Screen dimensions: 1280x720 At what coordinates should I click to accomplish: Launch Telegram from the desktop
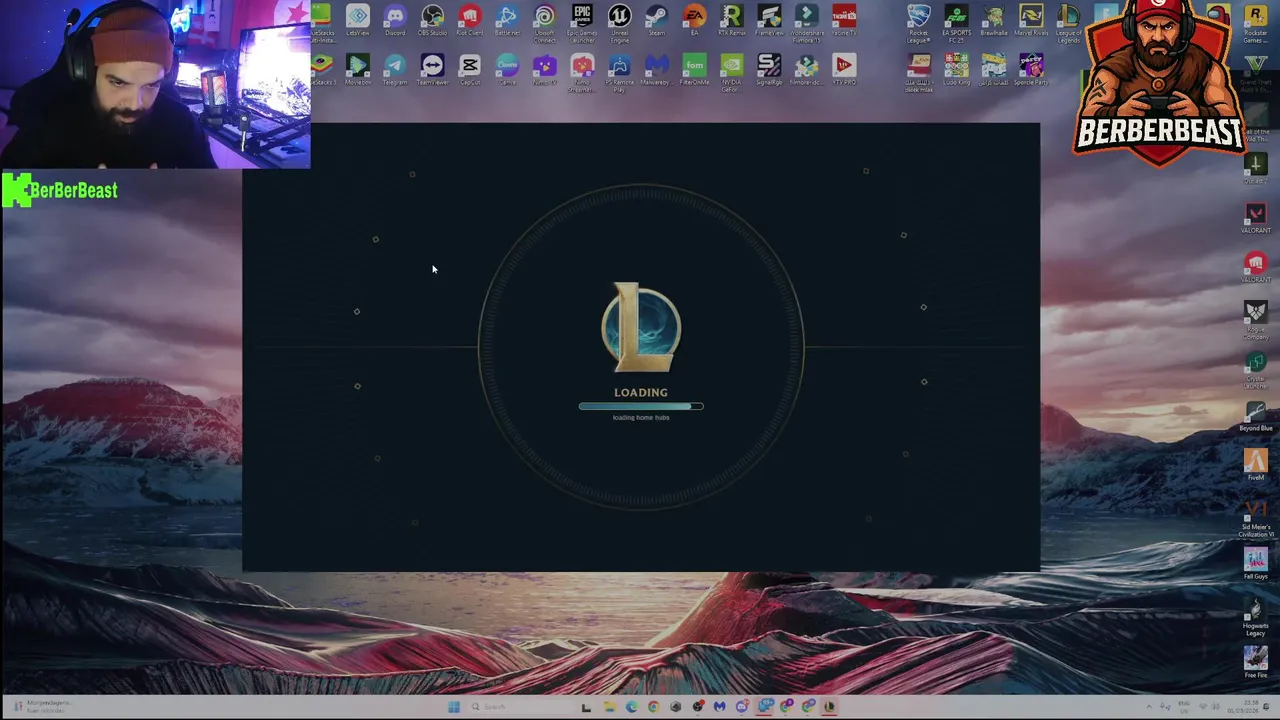[x=395, y=70]
